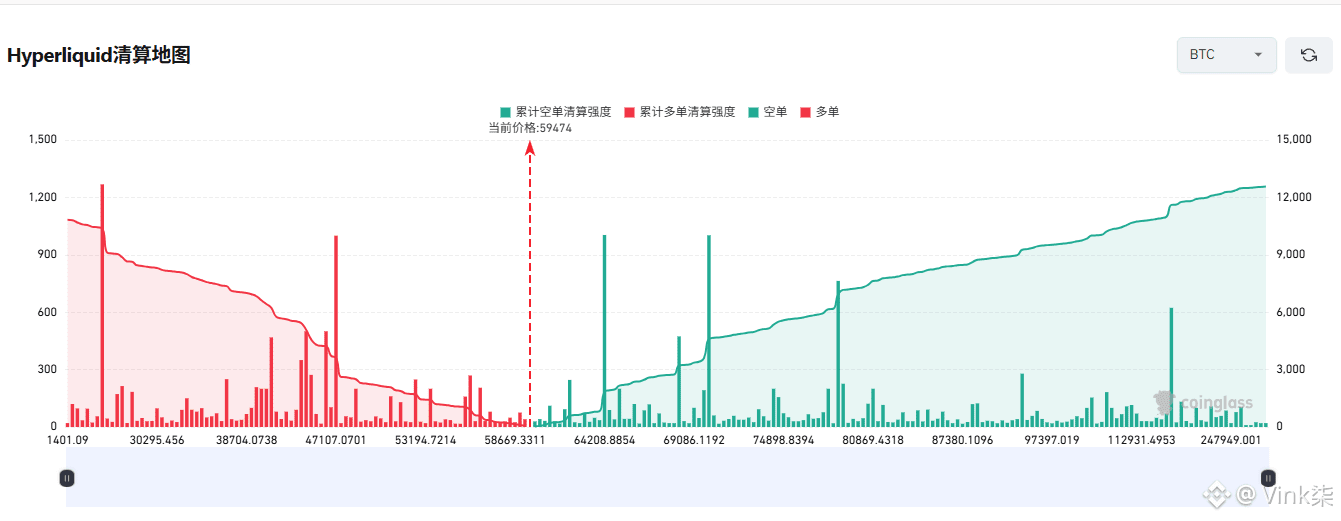Click the x-axis label 80869.4318
The height and width of the screenshot is (521, 1341).
pyautogui.click(x=872, y=439)
